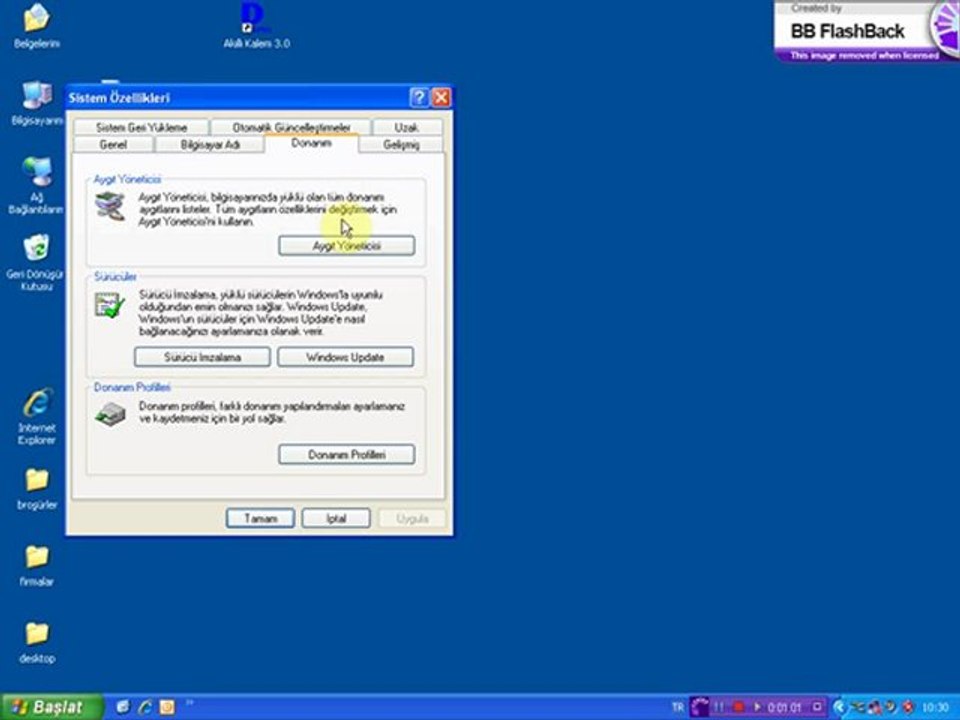Click Show Desktop quick launch icon
Screen dimensions: 960x720
[123, 707]
